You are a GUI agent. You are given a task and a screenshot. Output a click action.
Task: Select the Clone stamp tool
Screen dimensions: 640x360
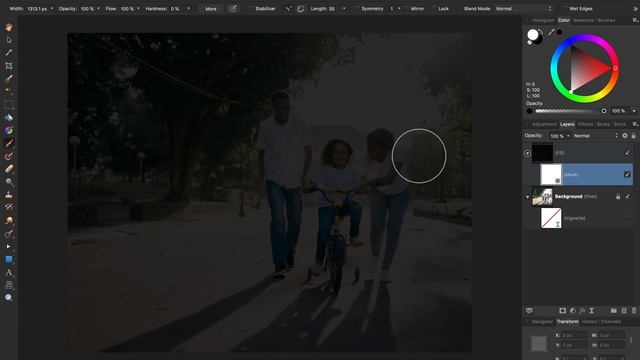[x=9, y=195]
